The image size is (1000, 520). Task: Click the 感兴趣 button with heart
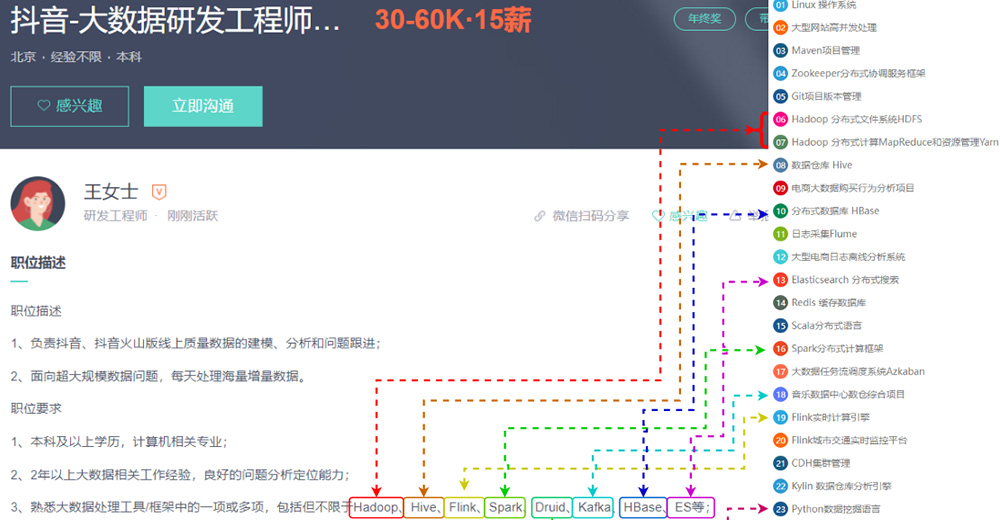click(x=69, y=106)
